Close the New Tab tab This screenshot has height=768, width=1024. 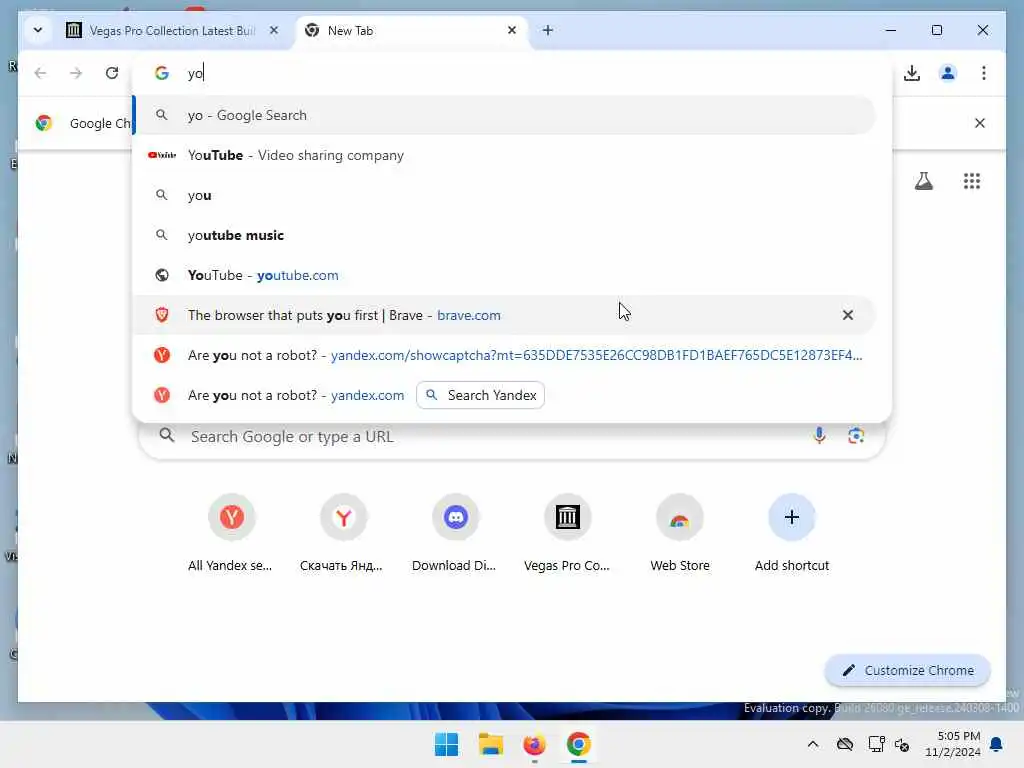tap(512, 30)
